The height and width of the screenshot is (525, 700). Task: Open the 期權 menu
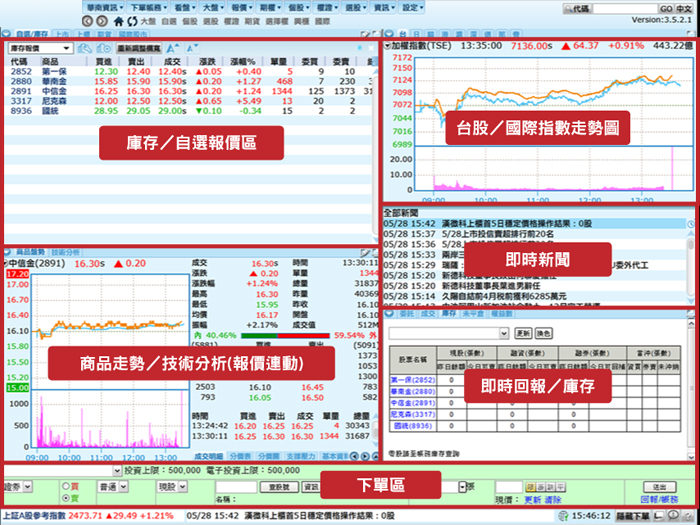pos(269,8)
